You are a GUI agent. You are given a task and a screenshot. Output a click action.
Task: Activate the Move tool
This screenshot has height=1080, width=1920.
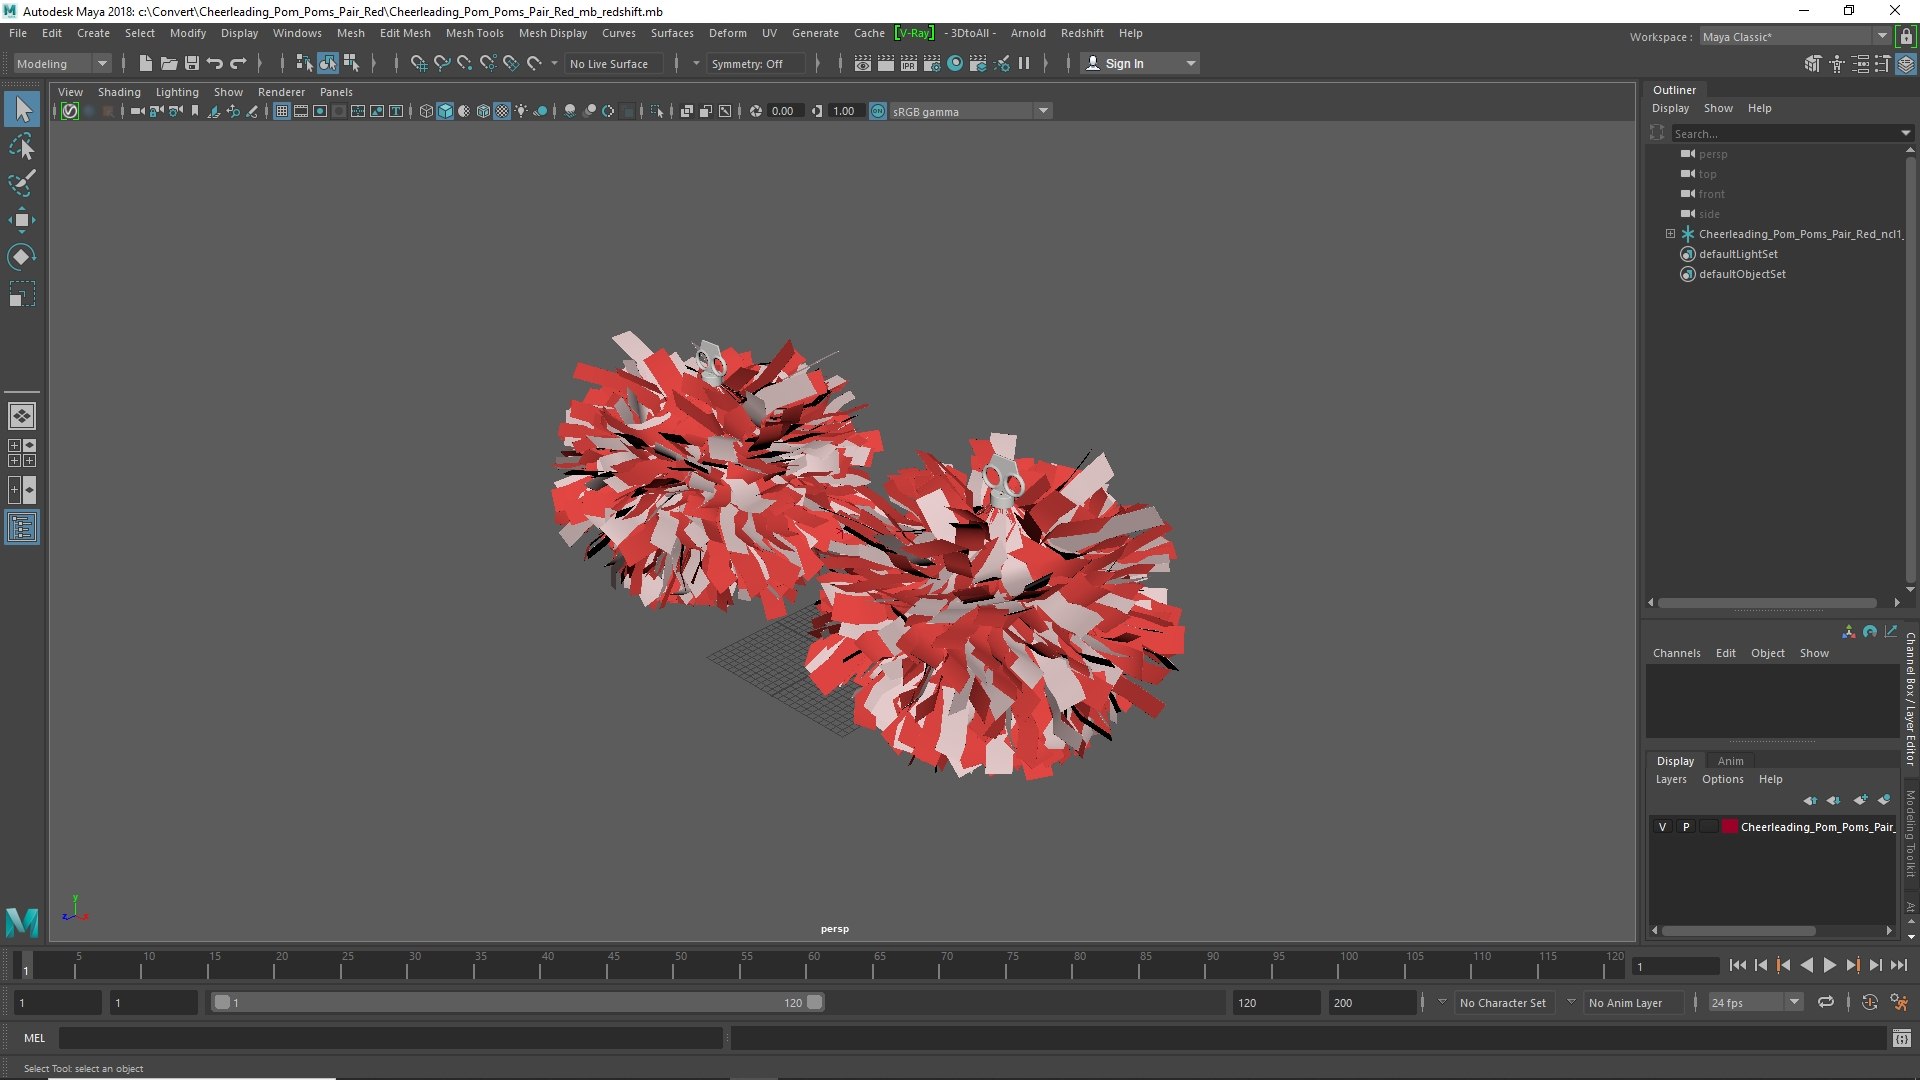coord(22,220)
